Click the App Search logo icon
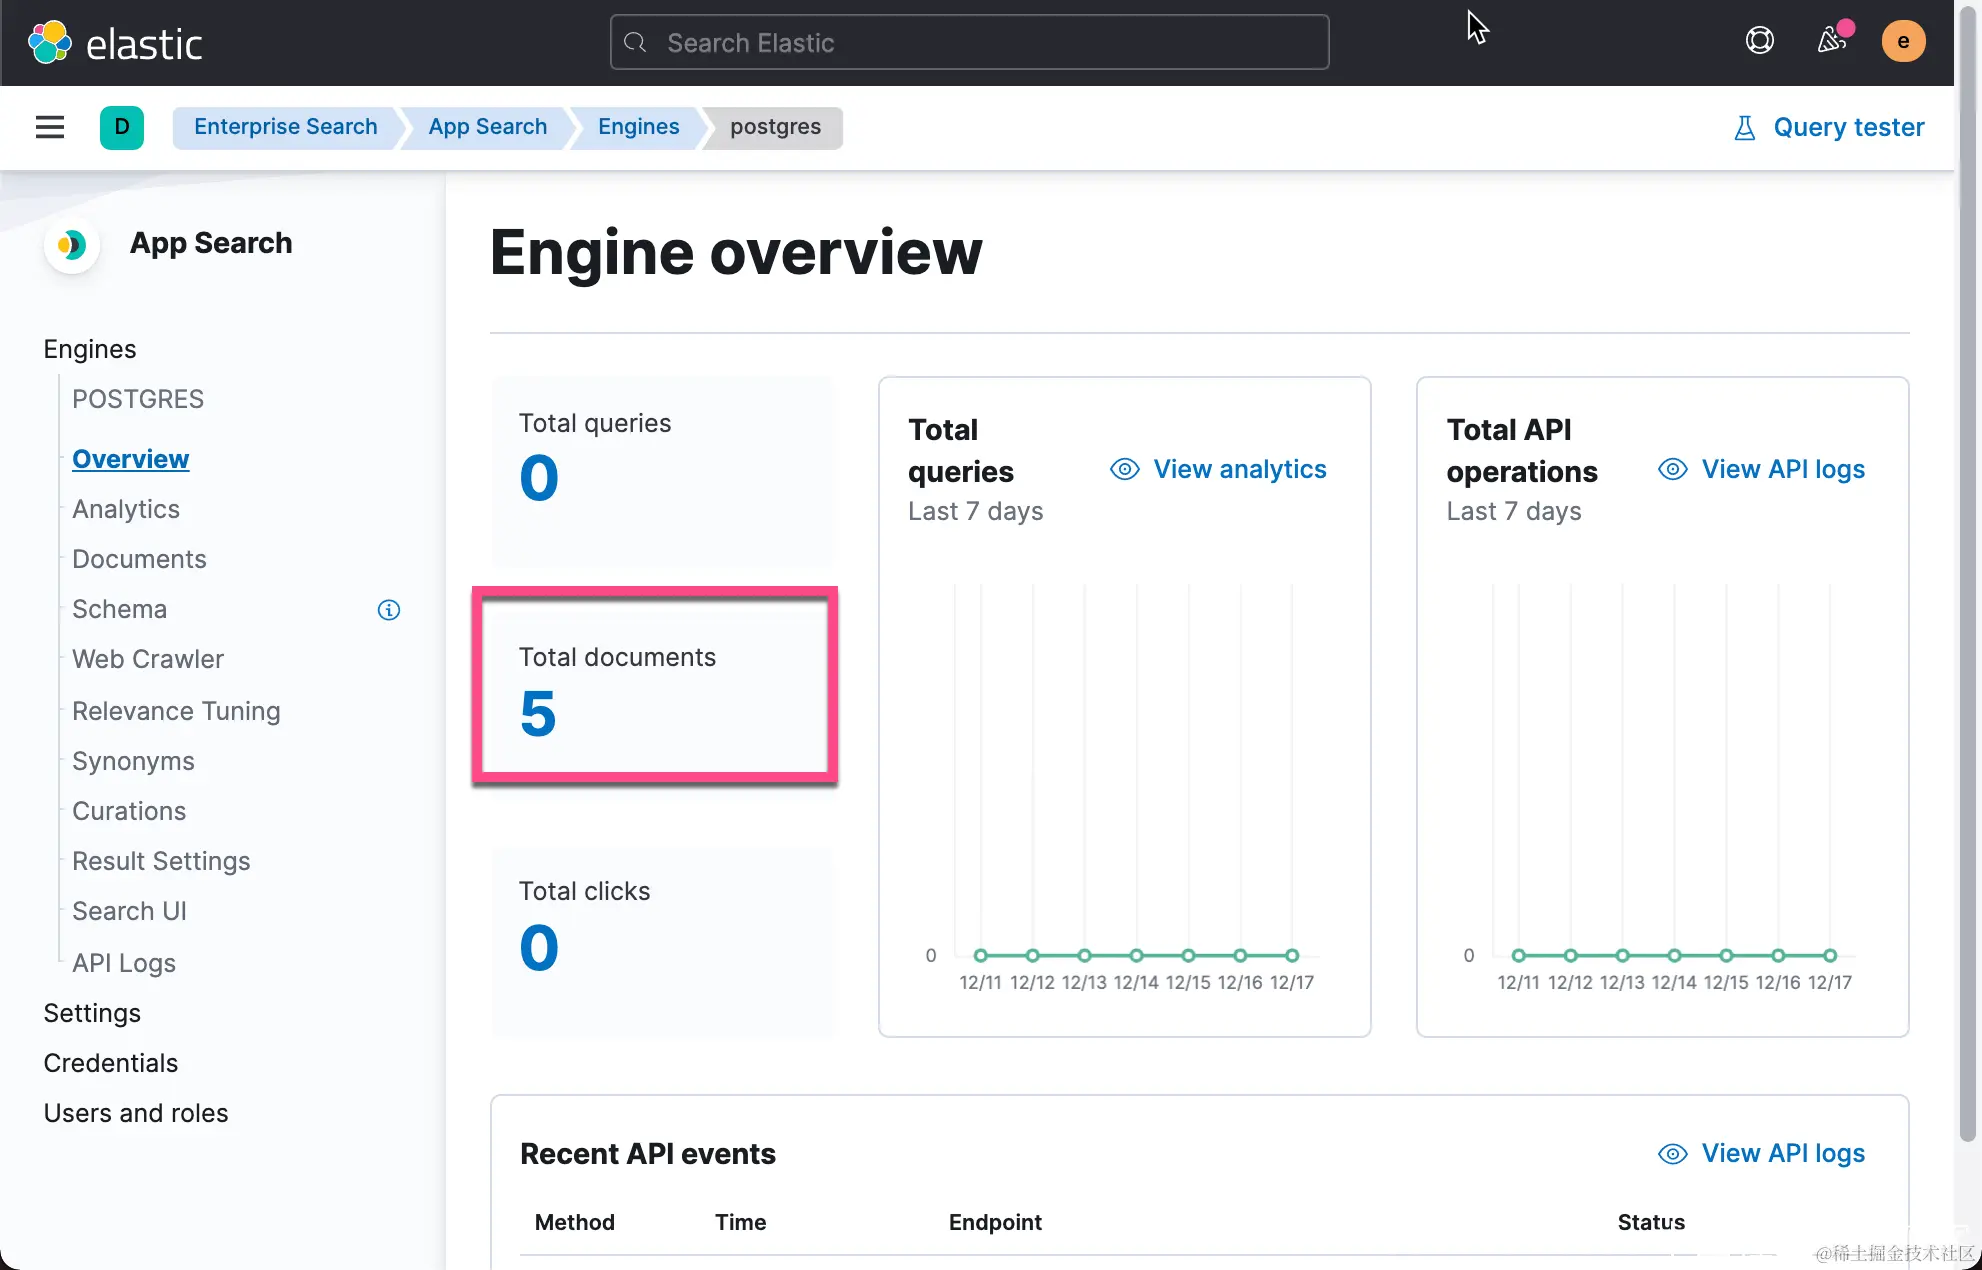This screenshot has height=1270, width=1982. [71, 244]
